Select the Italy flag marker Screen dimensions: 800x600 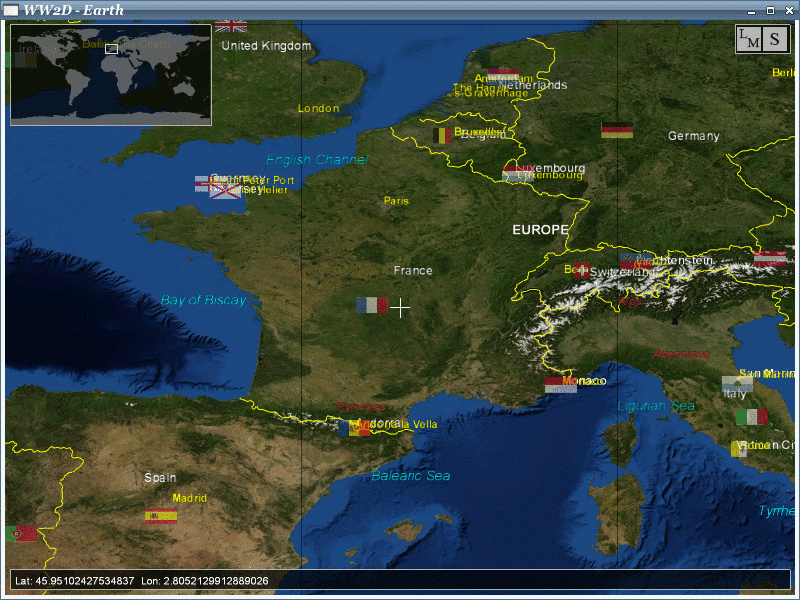[751, 416]
